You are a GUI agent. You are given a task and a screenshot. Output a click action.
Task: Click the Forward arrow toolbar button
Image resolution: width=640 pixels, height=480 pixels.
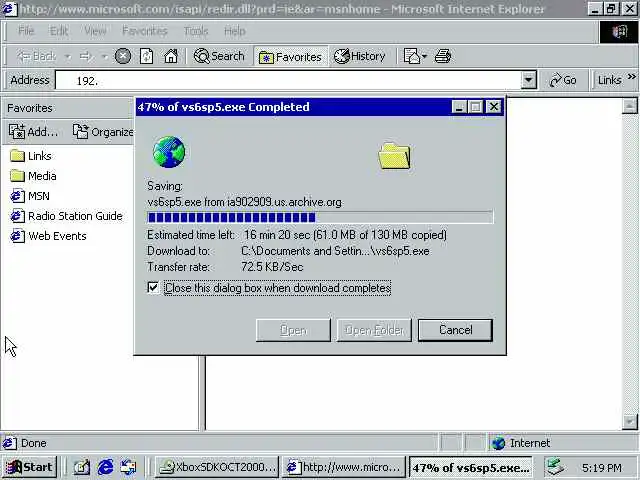[x=86, y=56]
